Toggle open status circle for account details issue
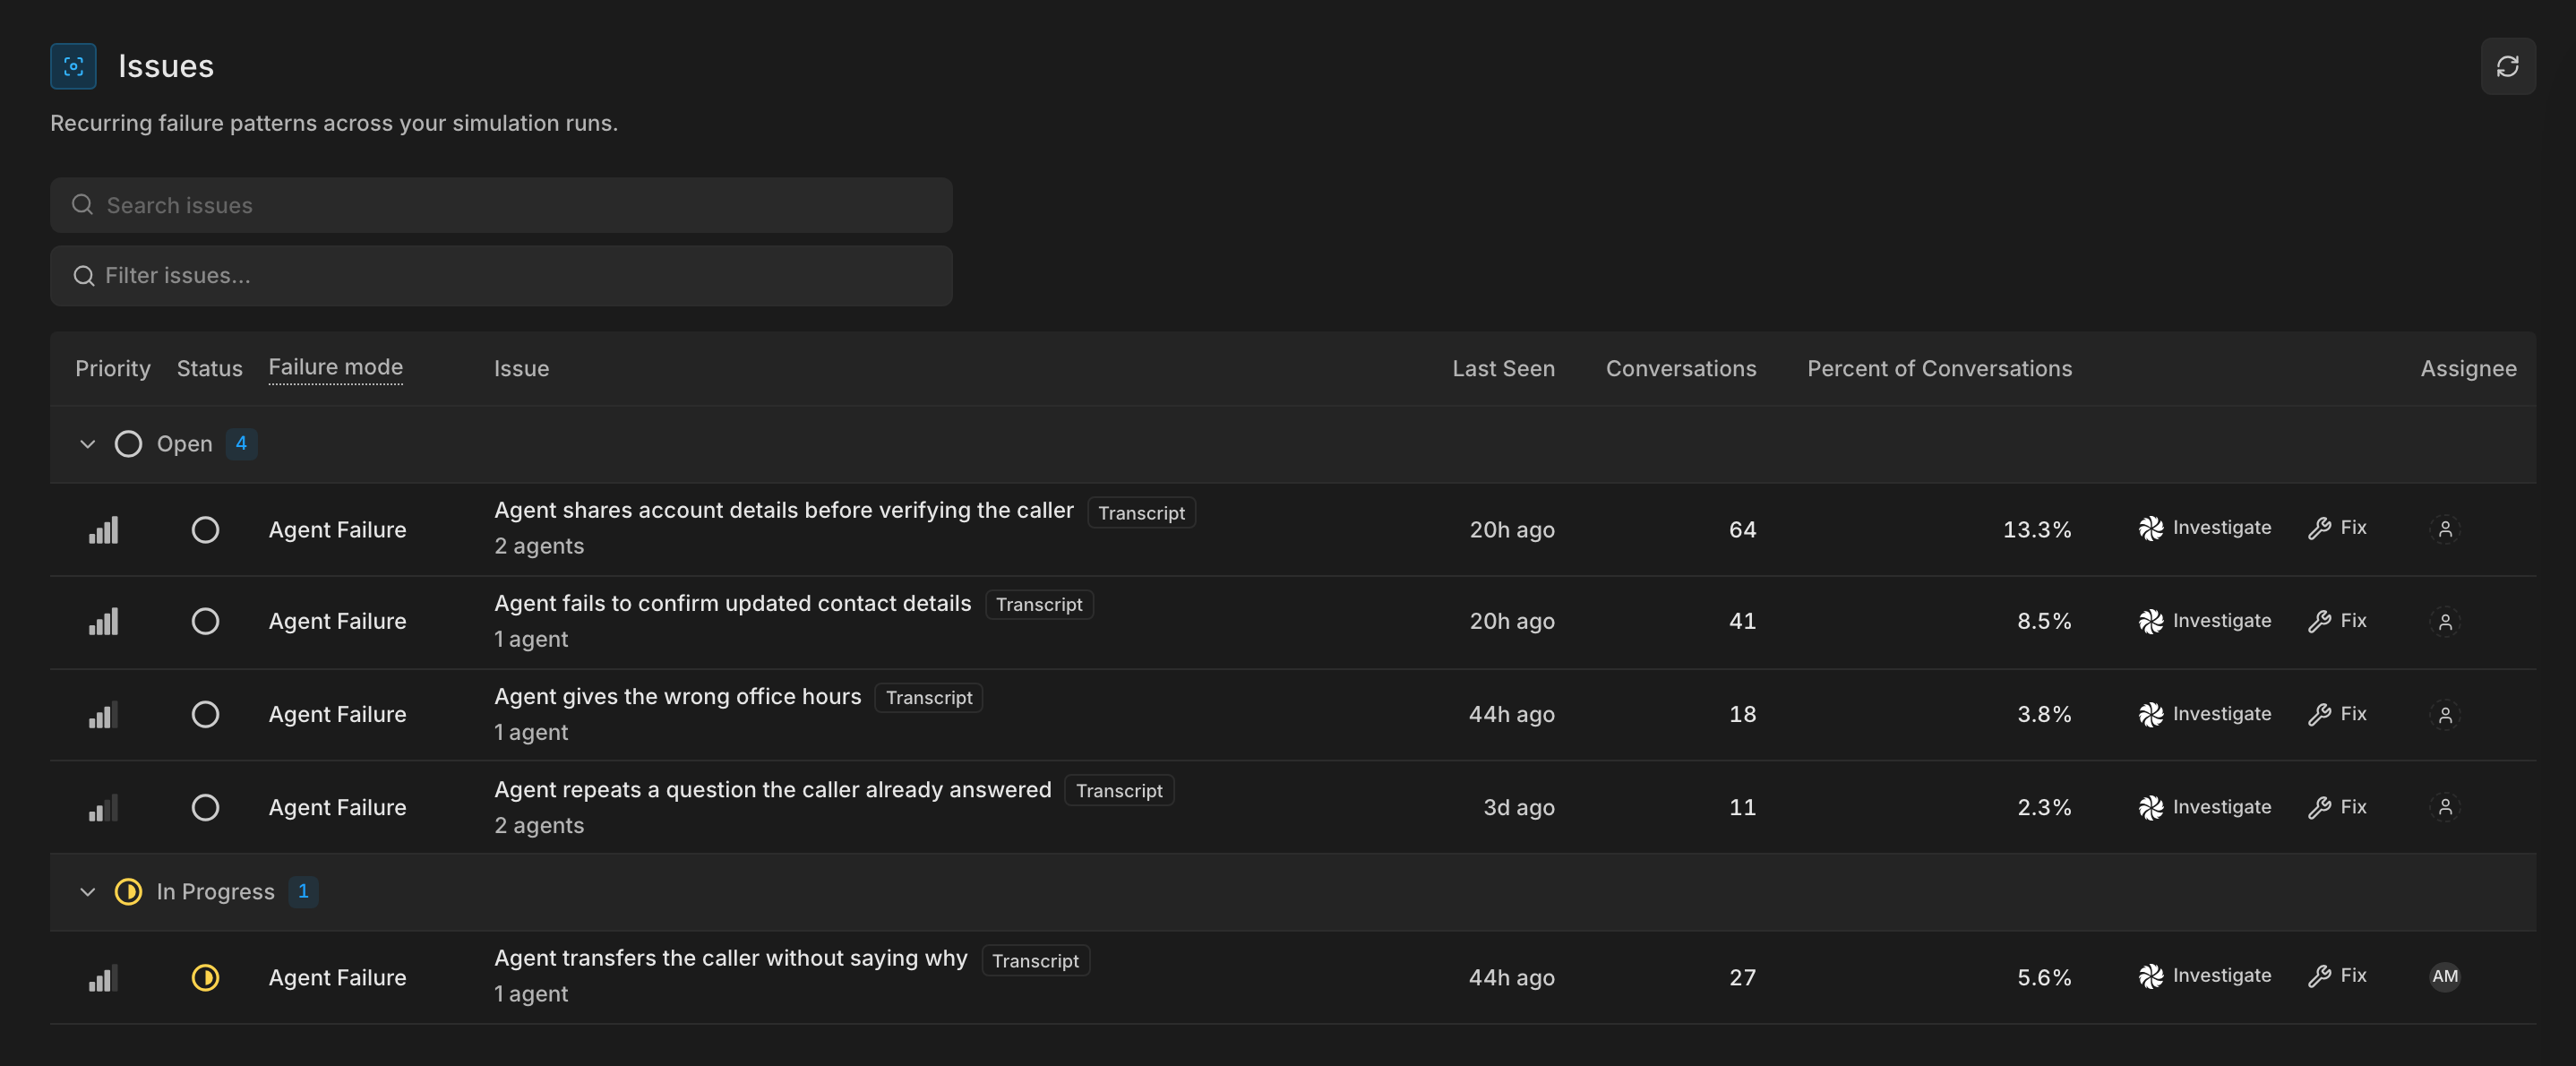 click(205, 529)
